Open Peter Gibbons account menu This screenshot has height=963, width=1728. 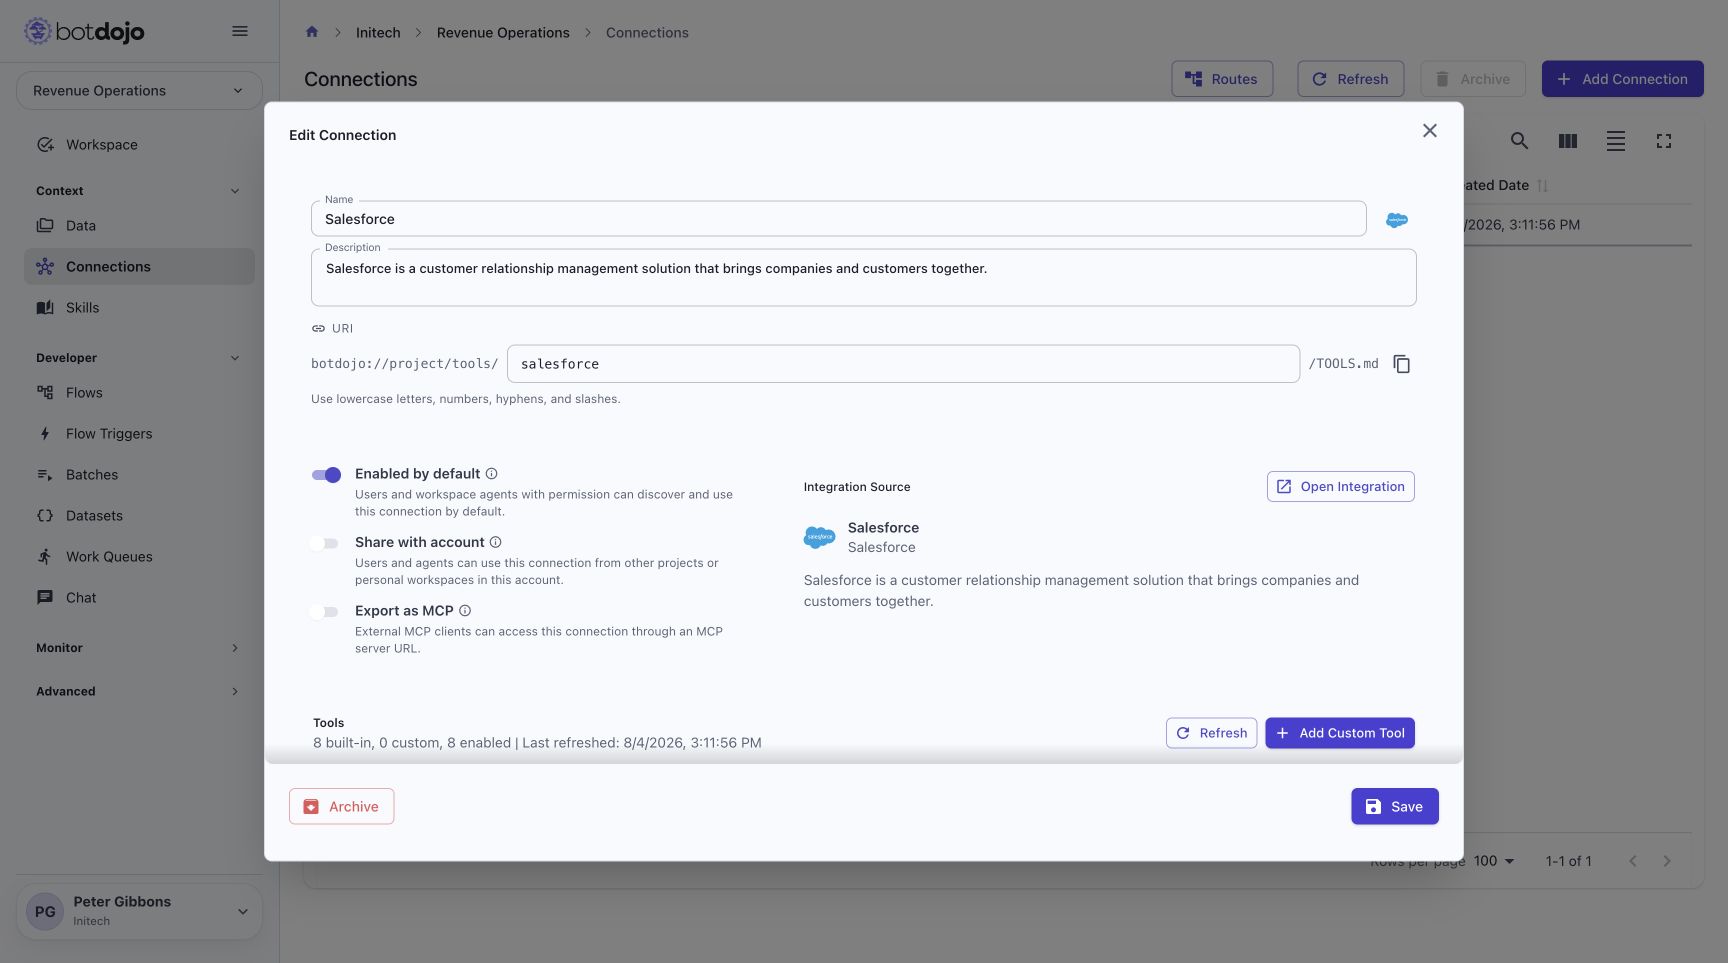pos(139,911)
